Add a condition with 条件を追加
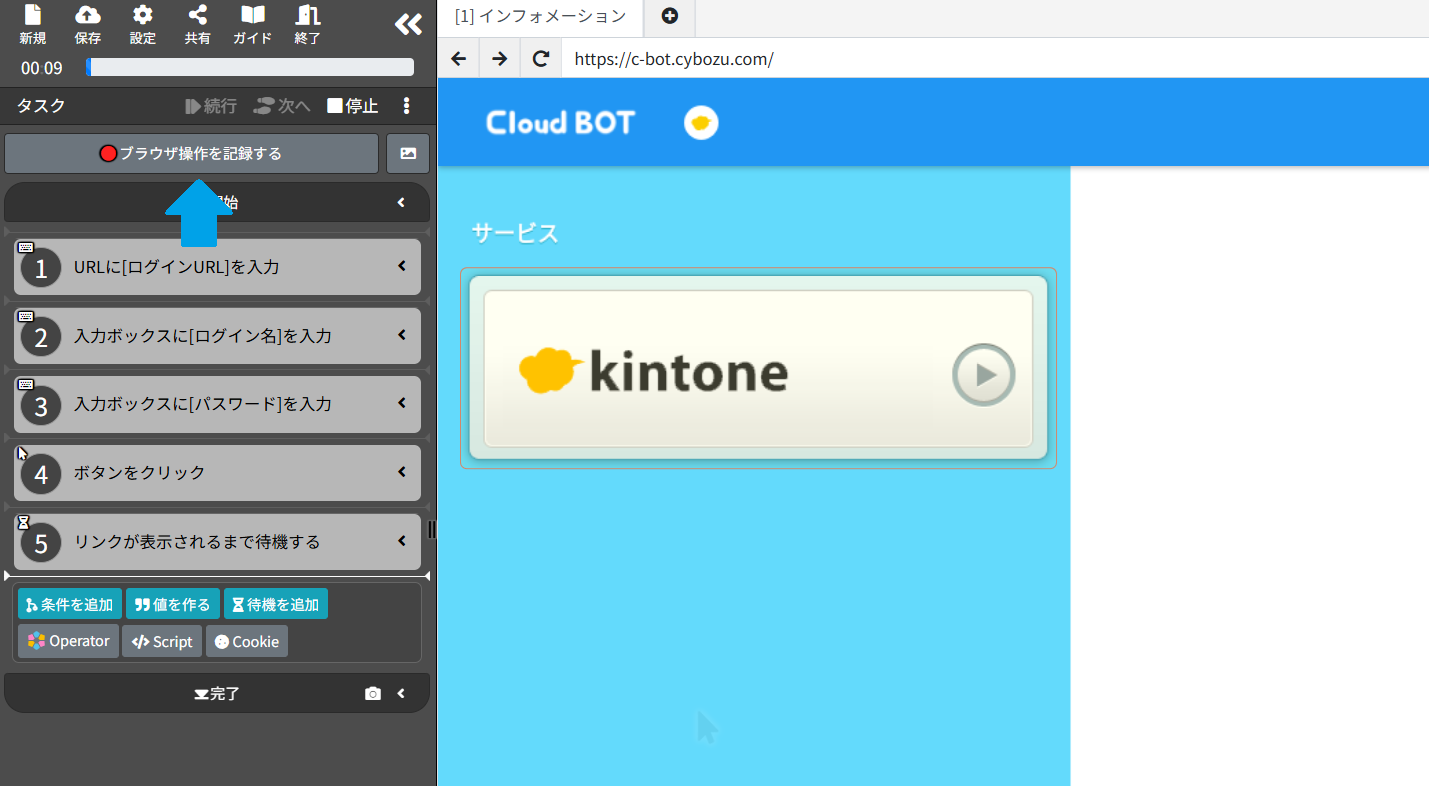1429x786 pixels. tap(70, 604)
